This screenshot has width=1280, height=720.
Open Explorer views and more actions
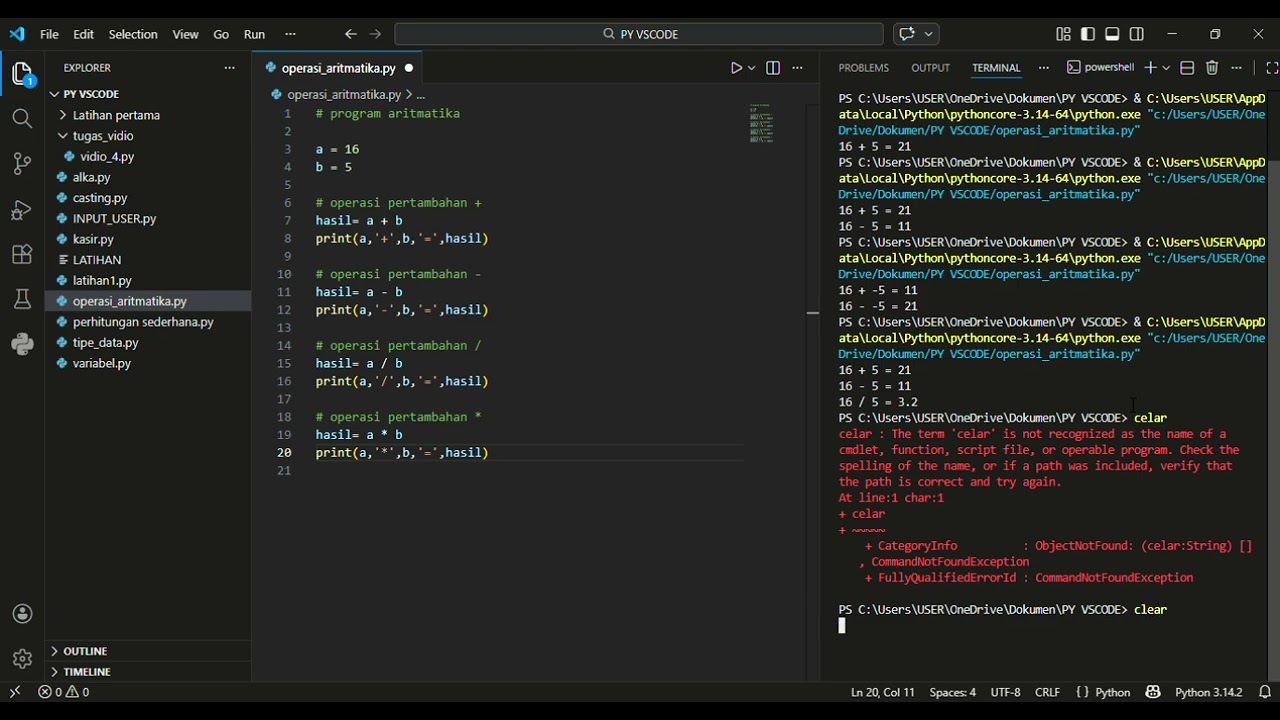(229, 68)
